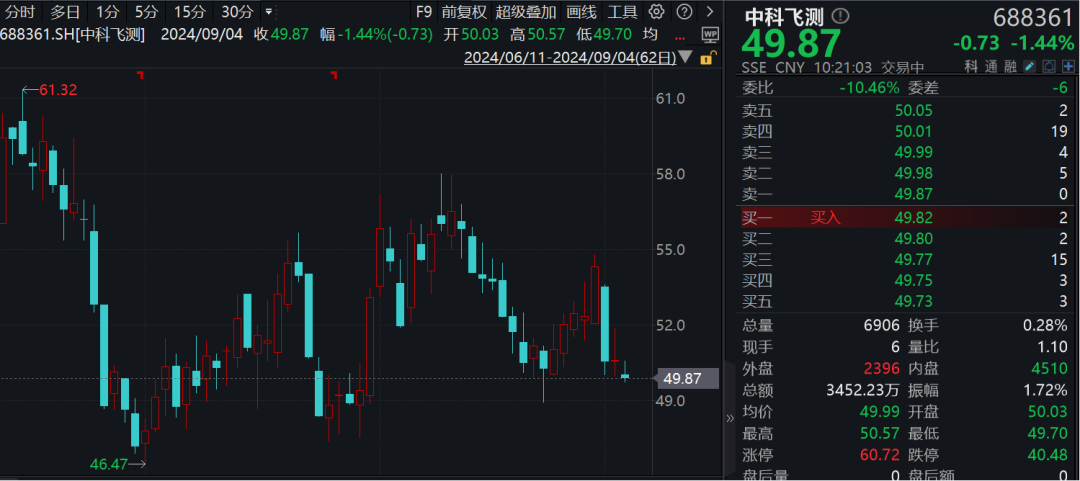Click the first red flag marker atop the chart

coord(141,74)
